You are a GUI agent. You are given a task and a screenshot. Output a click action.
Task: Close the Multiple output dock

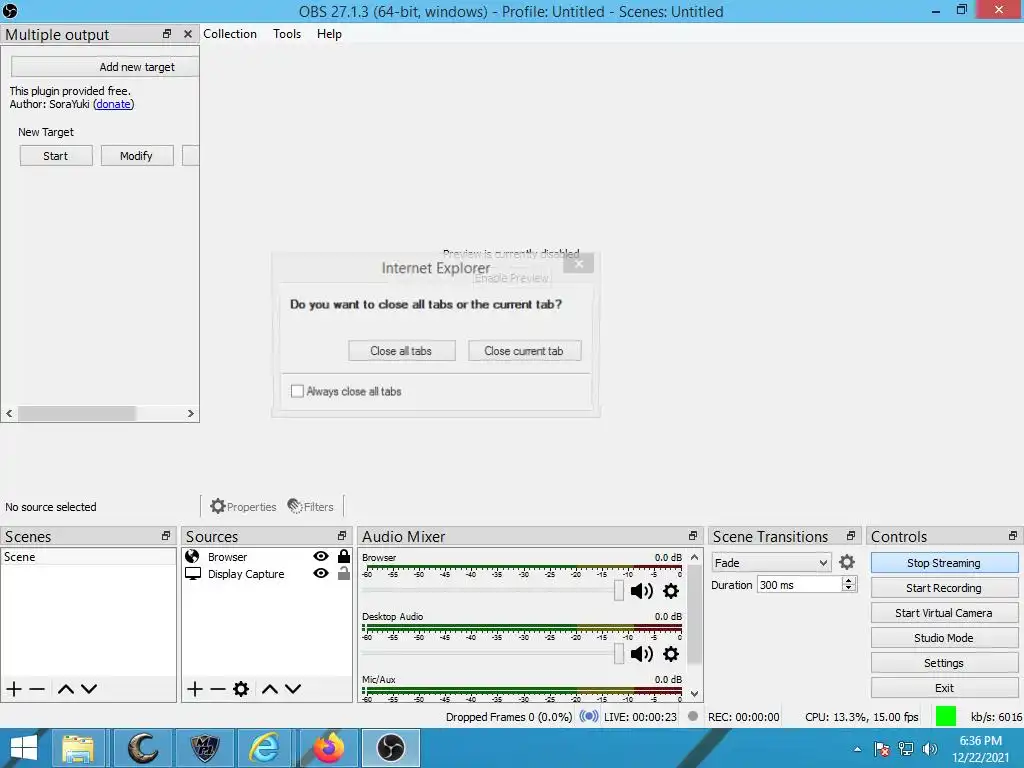[x=188, y=34]
